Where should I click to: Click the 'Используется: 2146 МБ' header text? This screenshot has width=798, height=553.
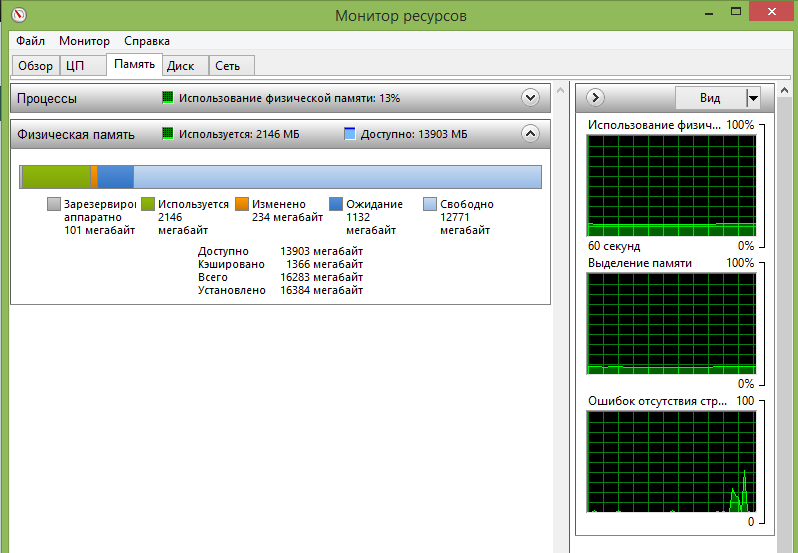[239, 134]
